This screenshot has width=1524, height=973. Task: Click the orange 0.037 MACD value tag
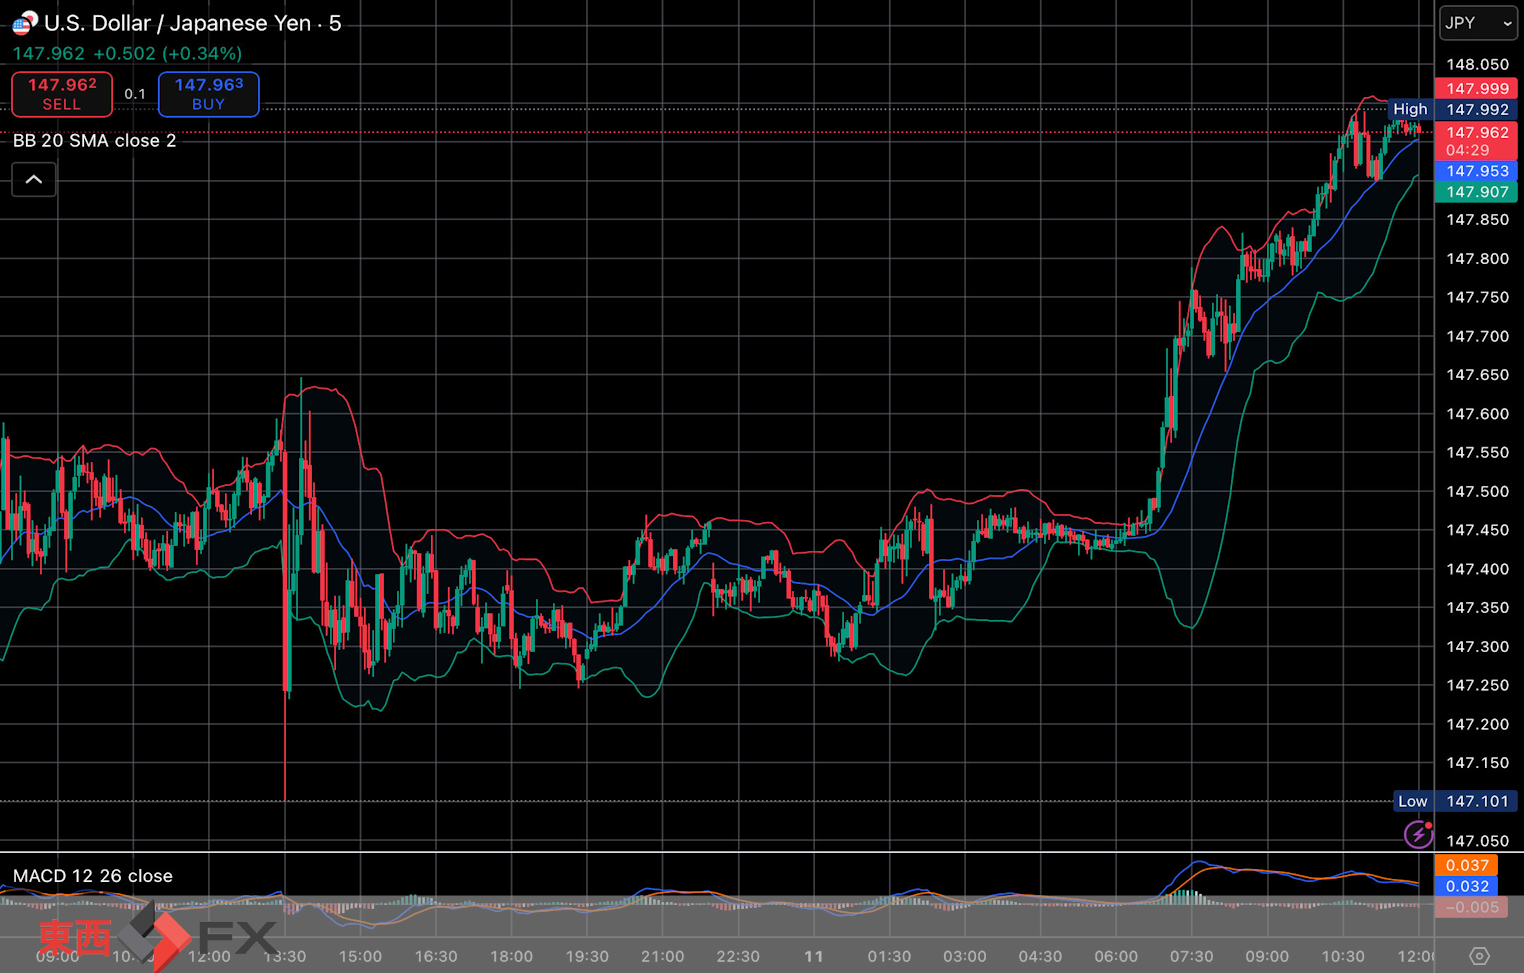[x=1467, y=865]
